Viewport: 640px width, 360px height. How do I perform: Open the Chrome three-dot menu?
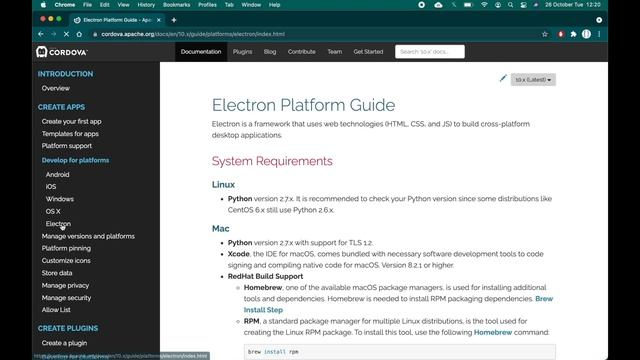click(x=599, y=34)
